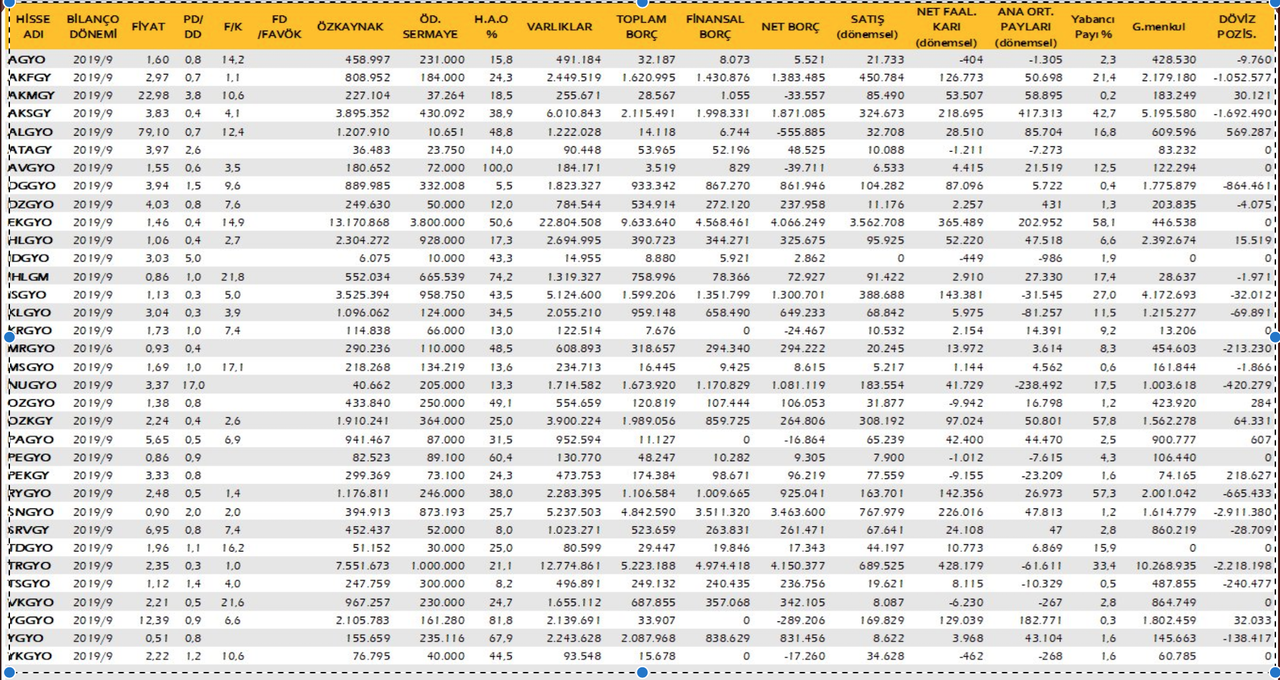The width and height of the screenshot is (1280, 680).
Task: Select the price value 22,98
Action: (x=152, y=96)
